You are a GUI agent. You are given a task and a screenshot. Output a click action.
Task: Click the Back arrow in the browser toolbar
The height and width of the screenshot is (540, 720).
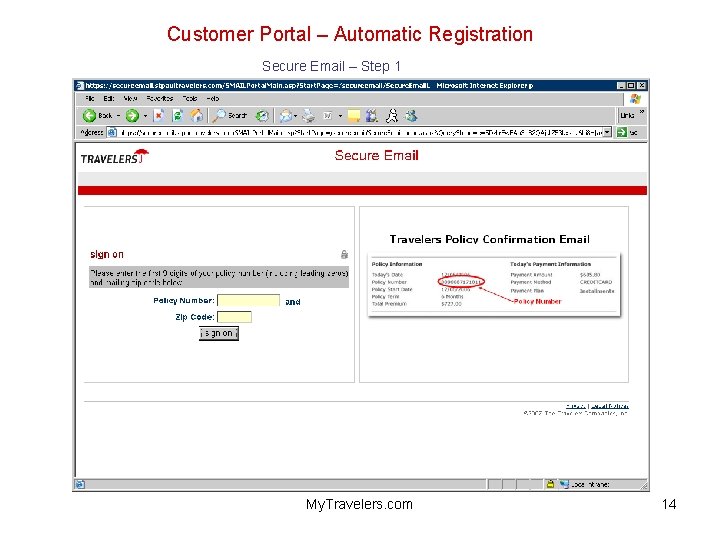tap(89, 116)
